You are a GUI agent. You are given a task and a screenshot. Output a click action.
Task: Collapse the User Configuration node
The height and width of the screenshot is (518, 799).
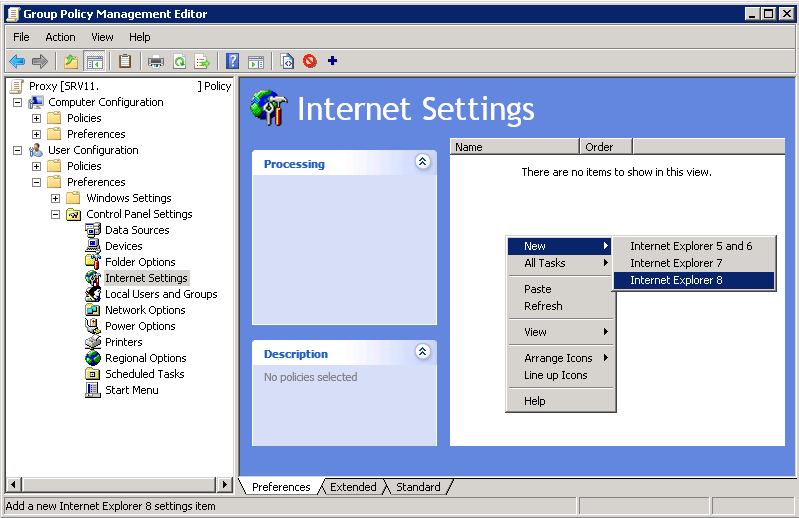[x=17, y=151]
